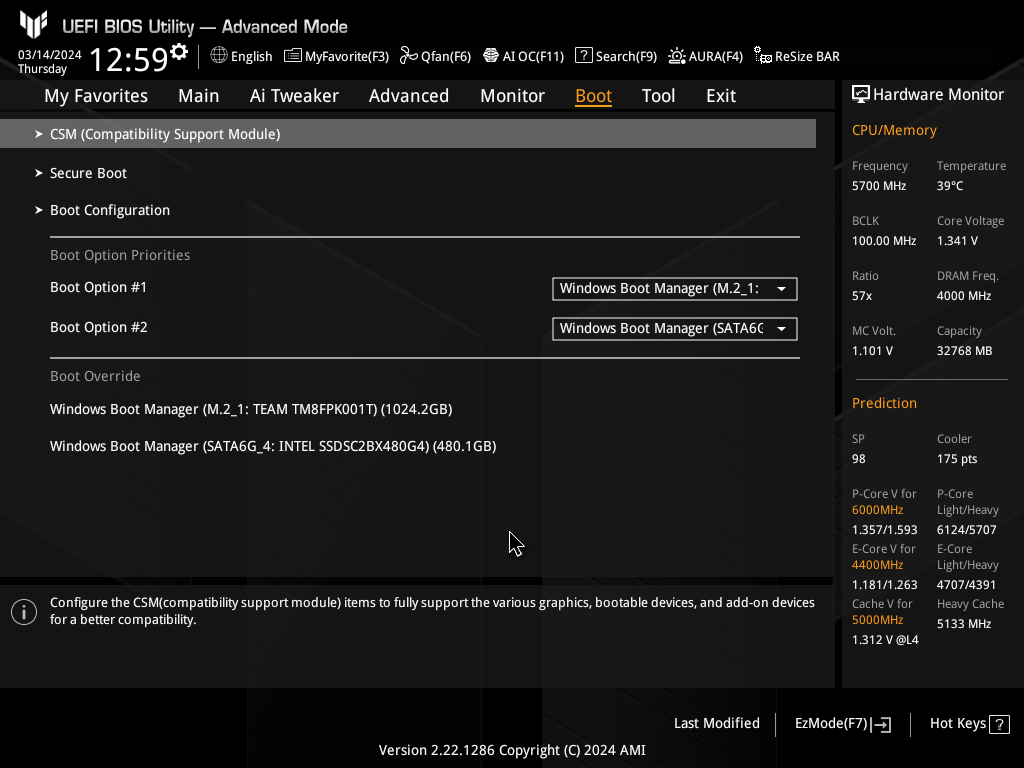Click 4000 MHz DRAM frequency value

(x=964, y=296)
